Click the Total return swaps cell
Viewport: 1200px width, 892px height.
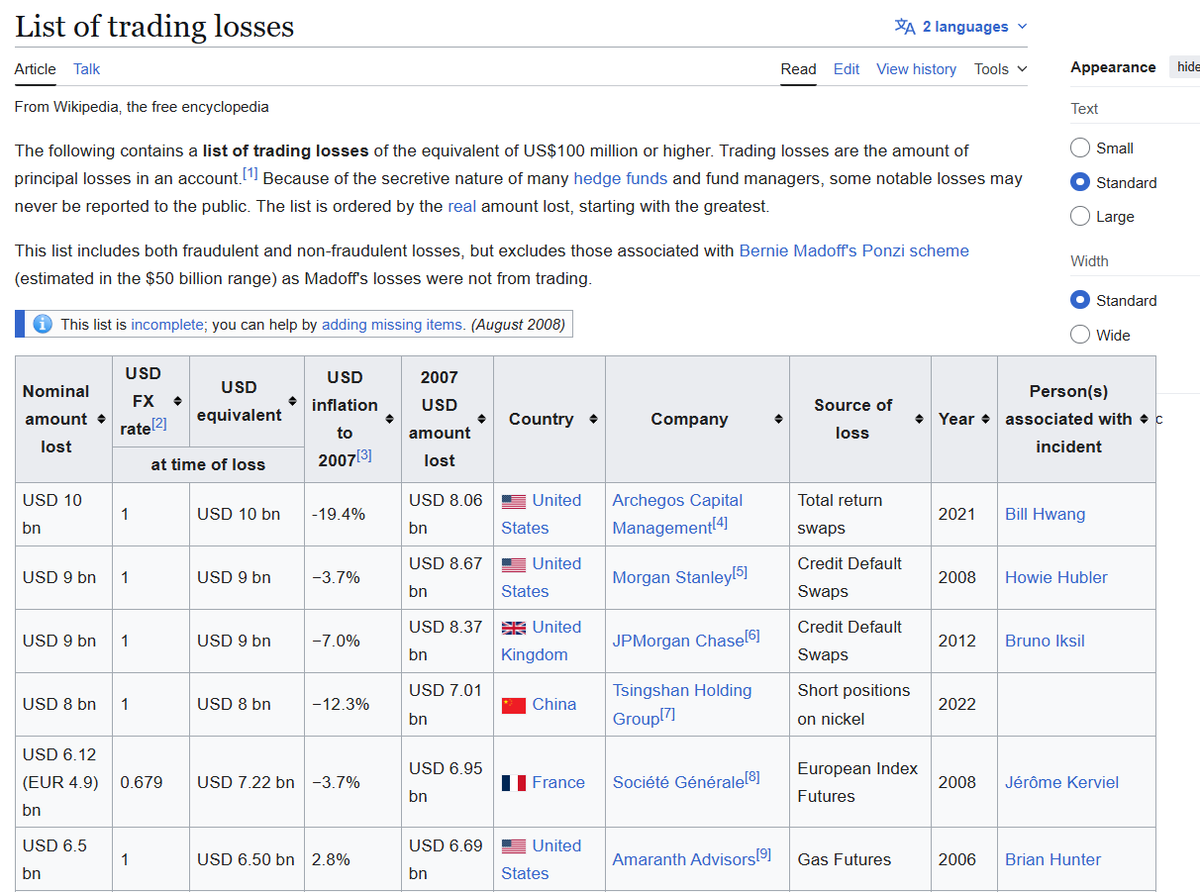click(x=860, y=514)
